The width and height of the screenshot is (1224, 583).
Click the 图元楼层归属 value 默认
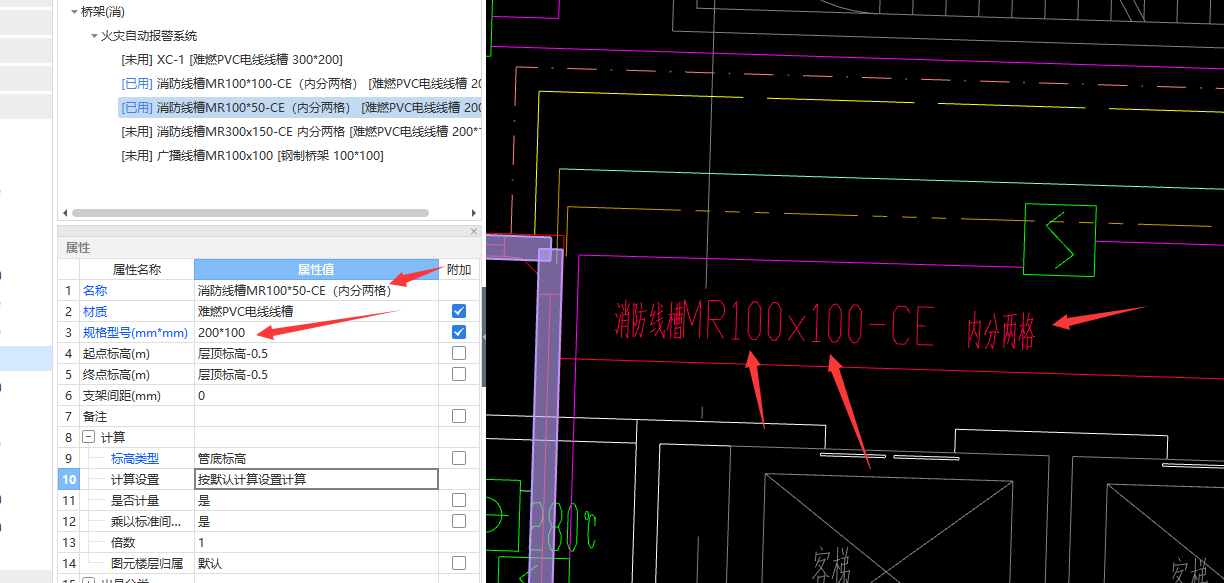(x=316, y=563)
